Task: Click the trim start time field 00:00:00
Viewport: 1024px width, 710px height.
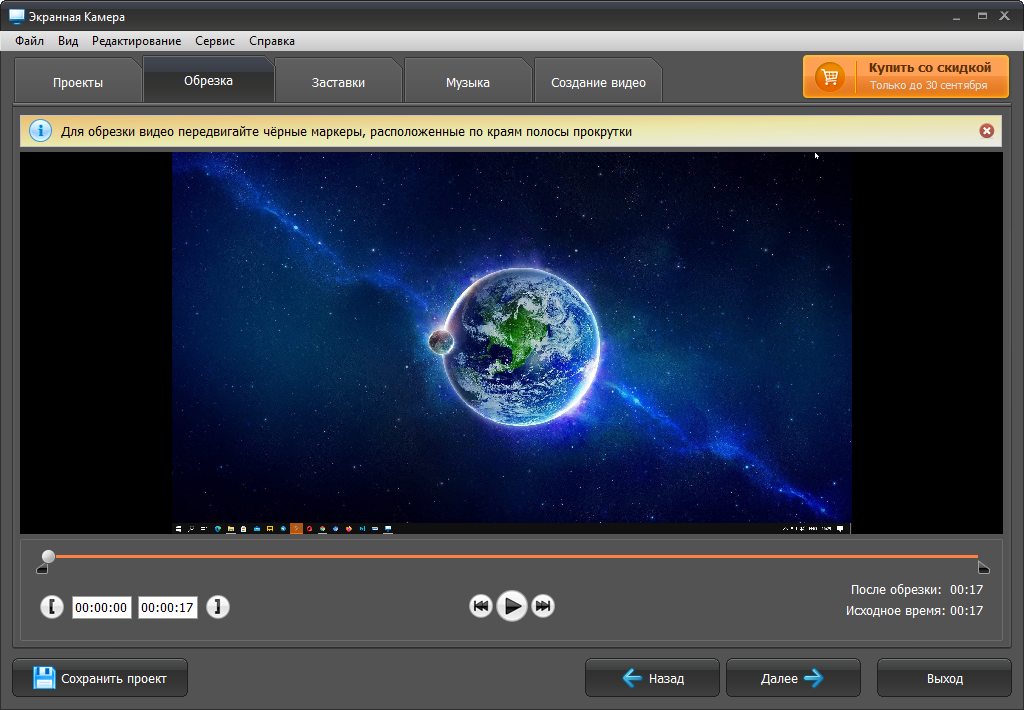Action: [x=101, y=607]
